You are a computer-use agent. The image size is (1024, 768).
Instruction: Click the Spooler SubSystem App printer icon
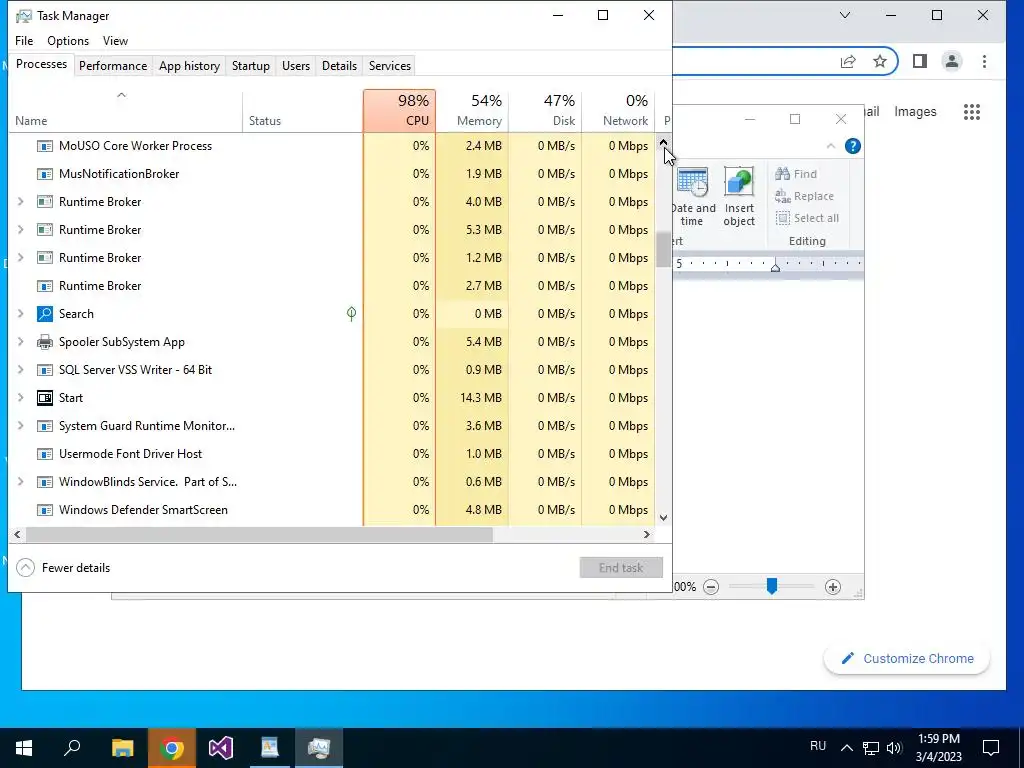tap(44, 342)
